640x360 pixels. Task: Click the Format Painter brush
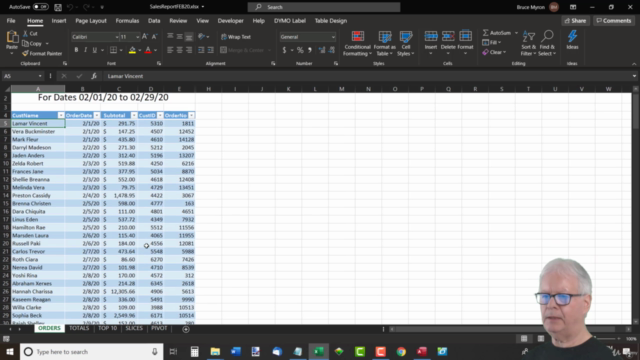pos(25,53)
